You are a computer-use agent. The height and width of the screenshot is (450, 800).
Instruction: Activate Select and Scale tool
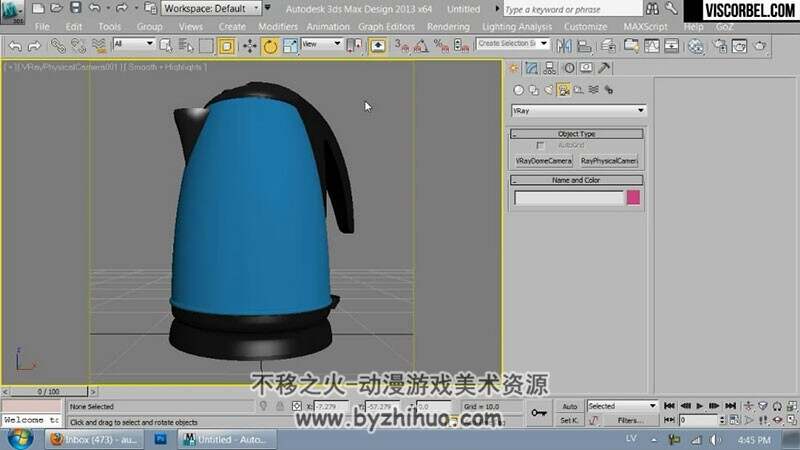click(x=290, y=46)
